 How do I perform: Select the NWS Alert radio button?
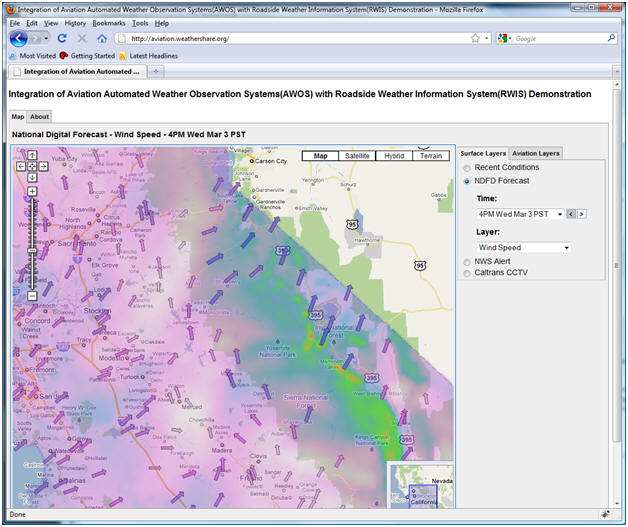(x=467, y=262)
